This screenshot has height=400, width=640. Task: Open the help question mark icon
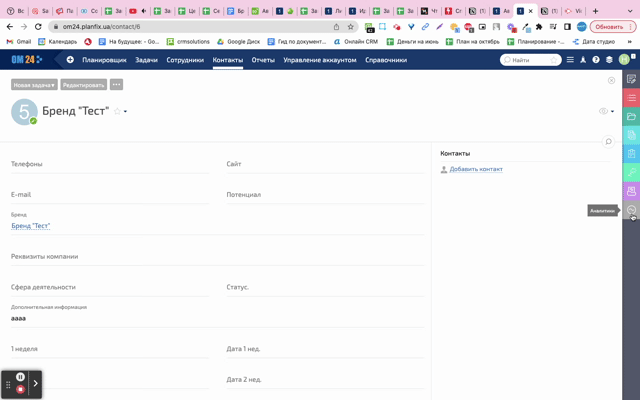click(596, 60)
